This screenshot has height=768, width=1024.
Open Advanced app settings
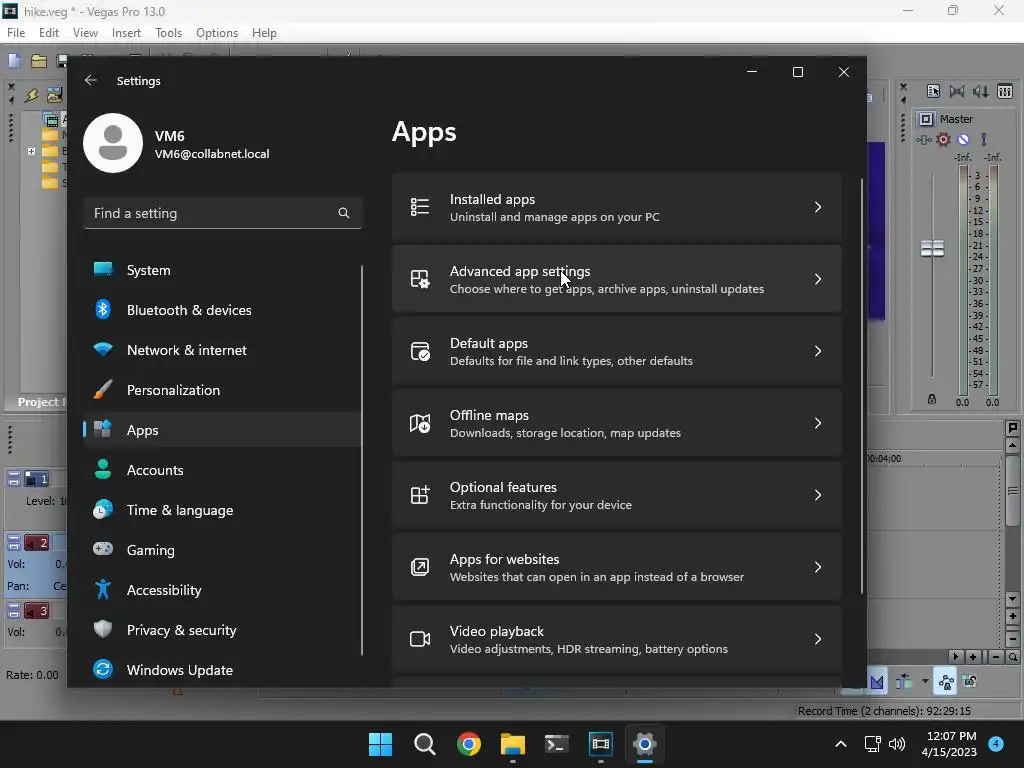click(x=616, y=280)
